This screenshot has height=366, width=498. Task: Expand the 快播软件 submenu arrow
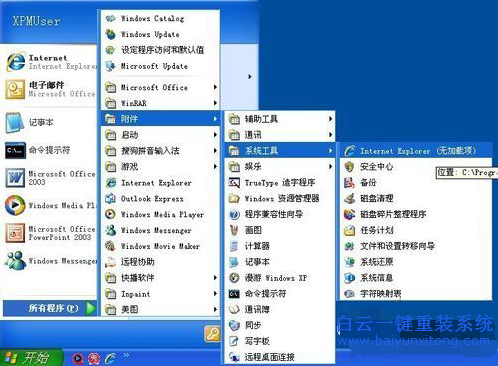tap(215, 278)
